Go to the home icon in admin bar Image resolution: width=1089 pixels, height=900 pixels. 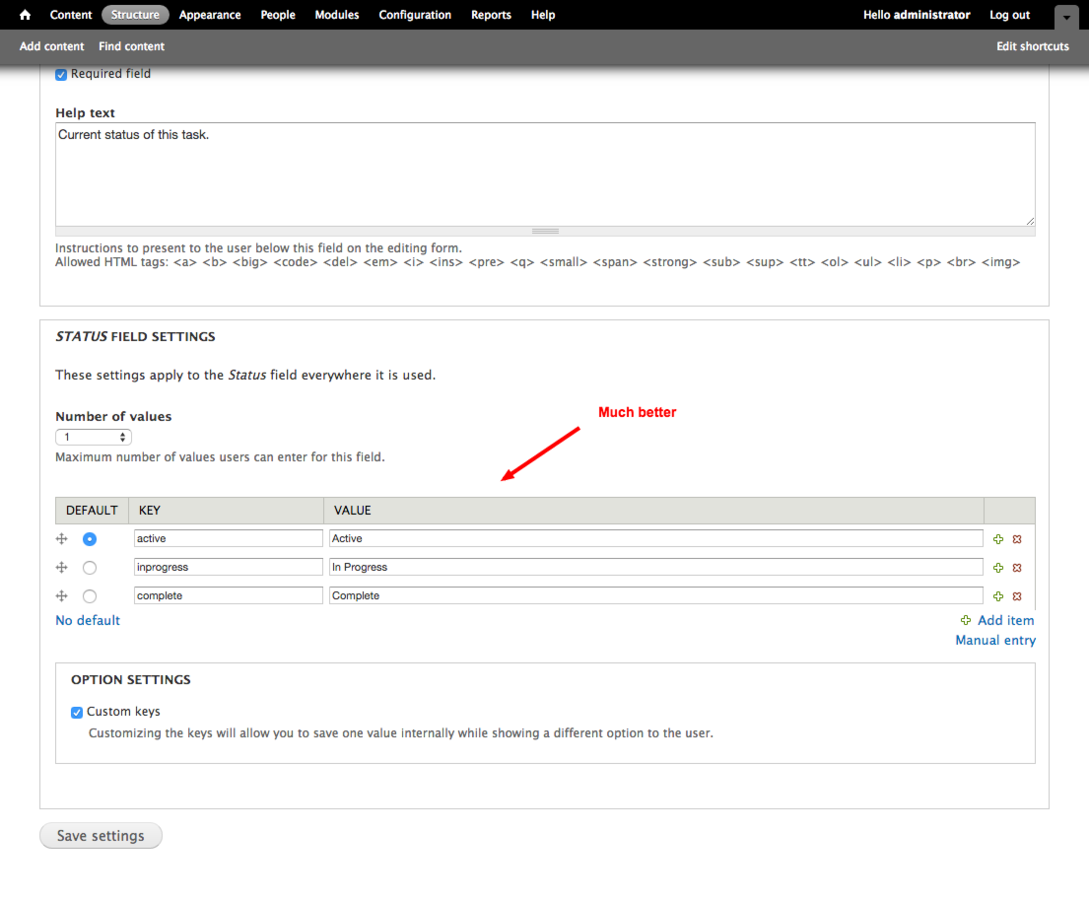point(25,15)
